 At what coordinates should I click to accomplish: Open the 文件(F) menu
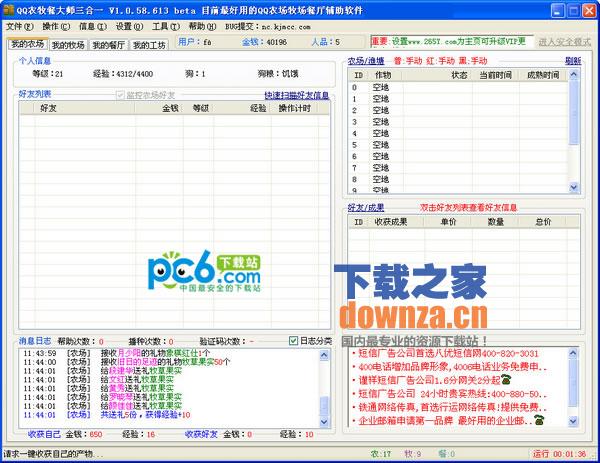20,26
